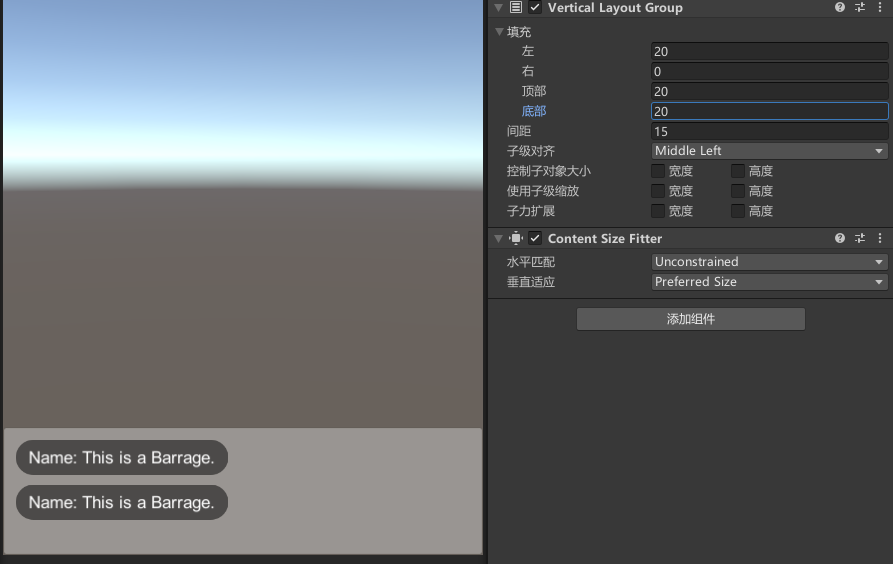Viewport: 893px width, 564px height.
Task: Click the 添加组件 button
Action: (691, 319)
